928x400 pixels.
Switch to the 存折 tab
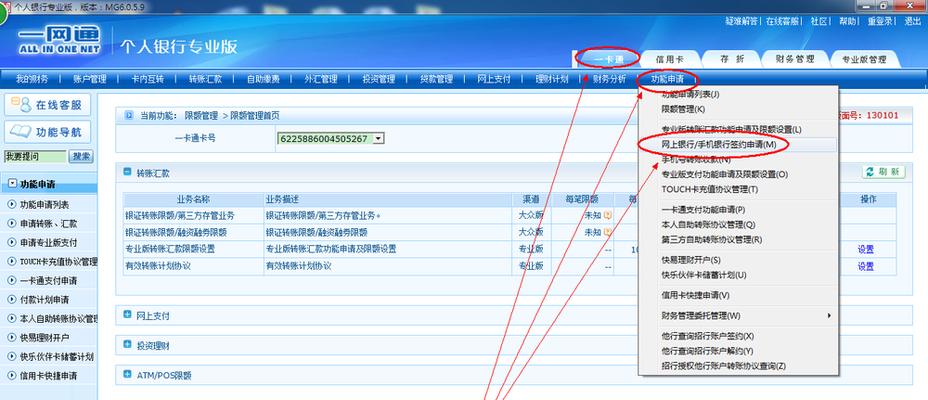click(x=732, y=59)
